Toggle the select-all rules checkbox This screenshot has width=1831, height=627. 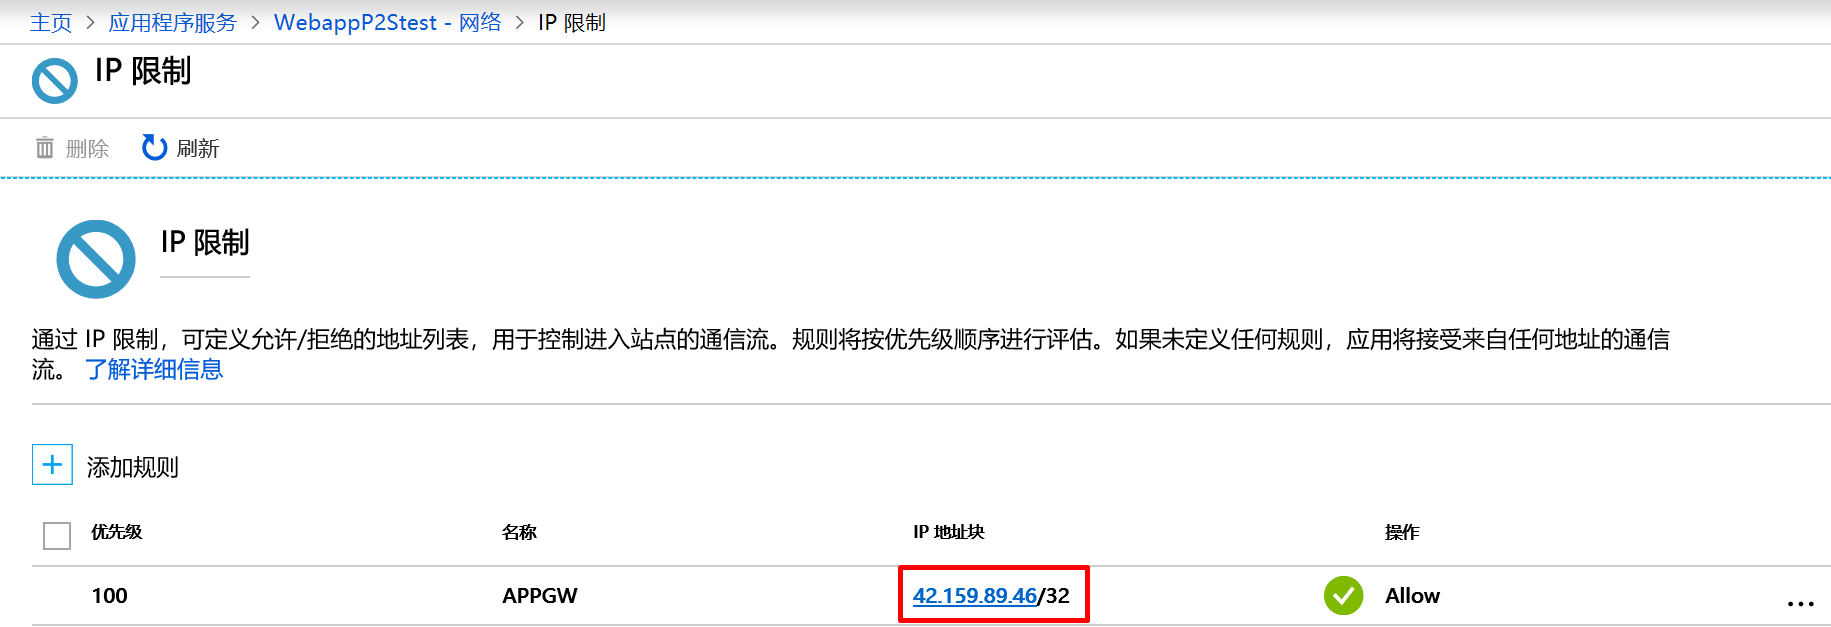(57, 536)
